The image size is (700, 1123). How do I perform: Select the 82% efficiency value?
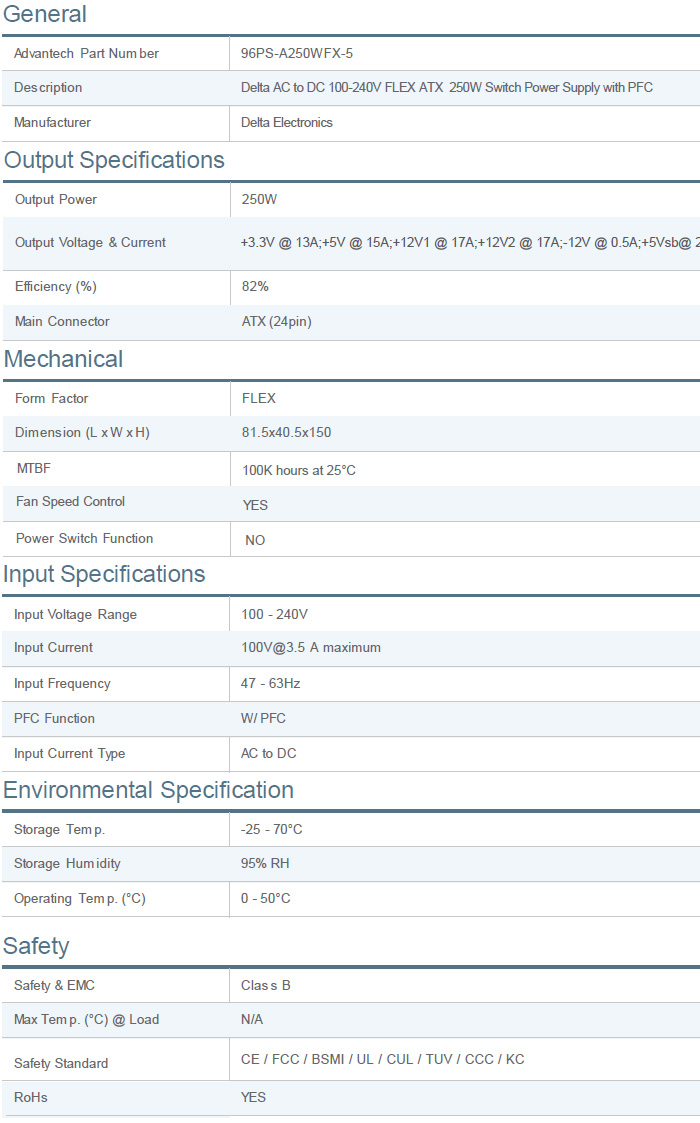(255, 287)
